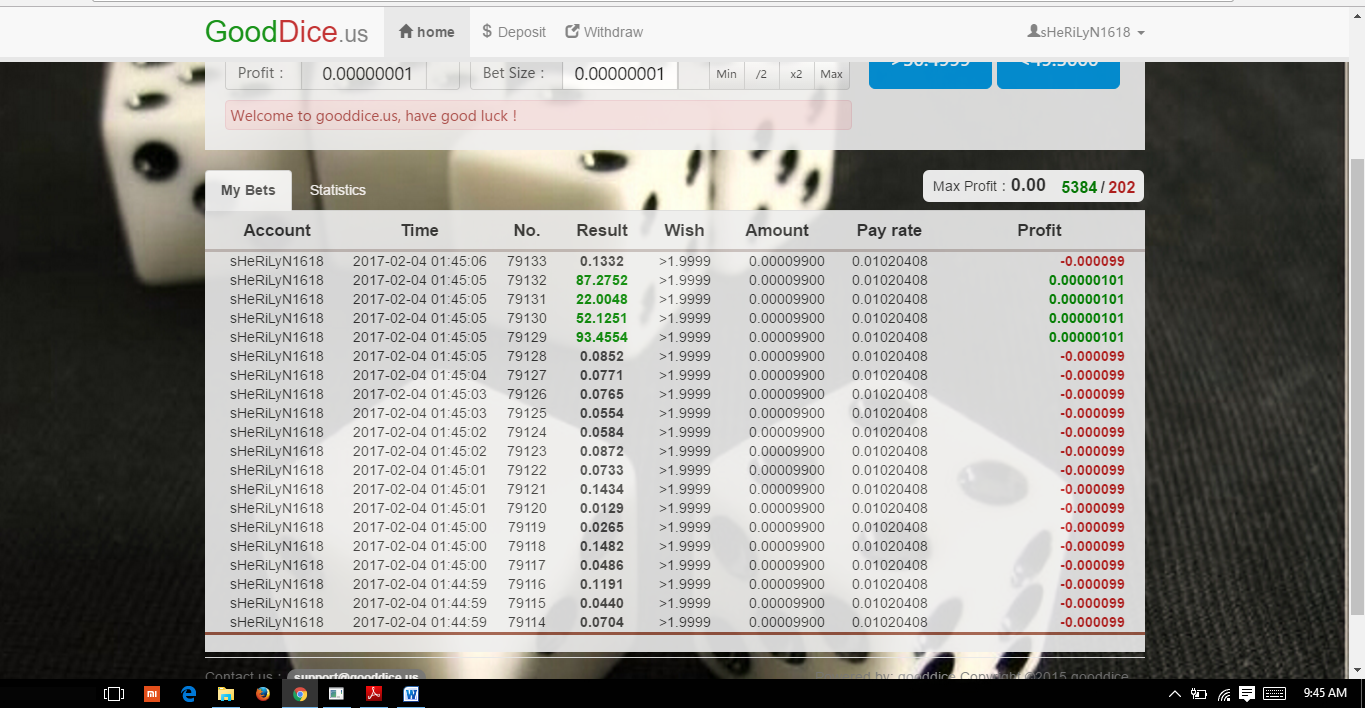The width and height of the screenshot is (1365, 708).
Task: Click the Profit value field
Action: (364, 74)
